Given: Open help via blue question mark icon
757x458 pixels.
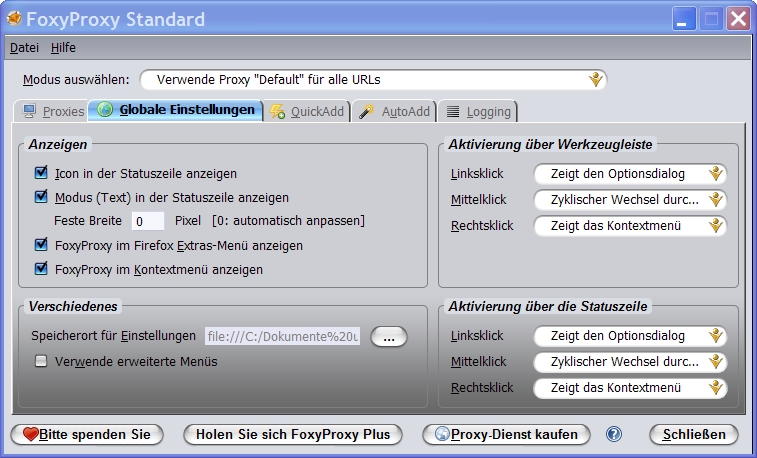Looking at the screenshot, I should click(x=614, y=434).
